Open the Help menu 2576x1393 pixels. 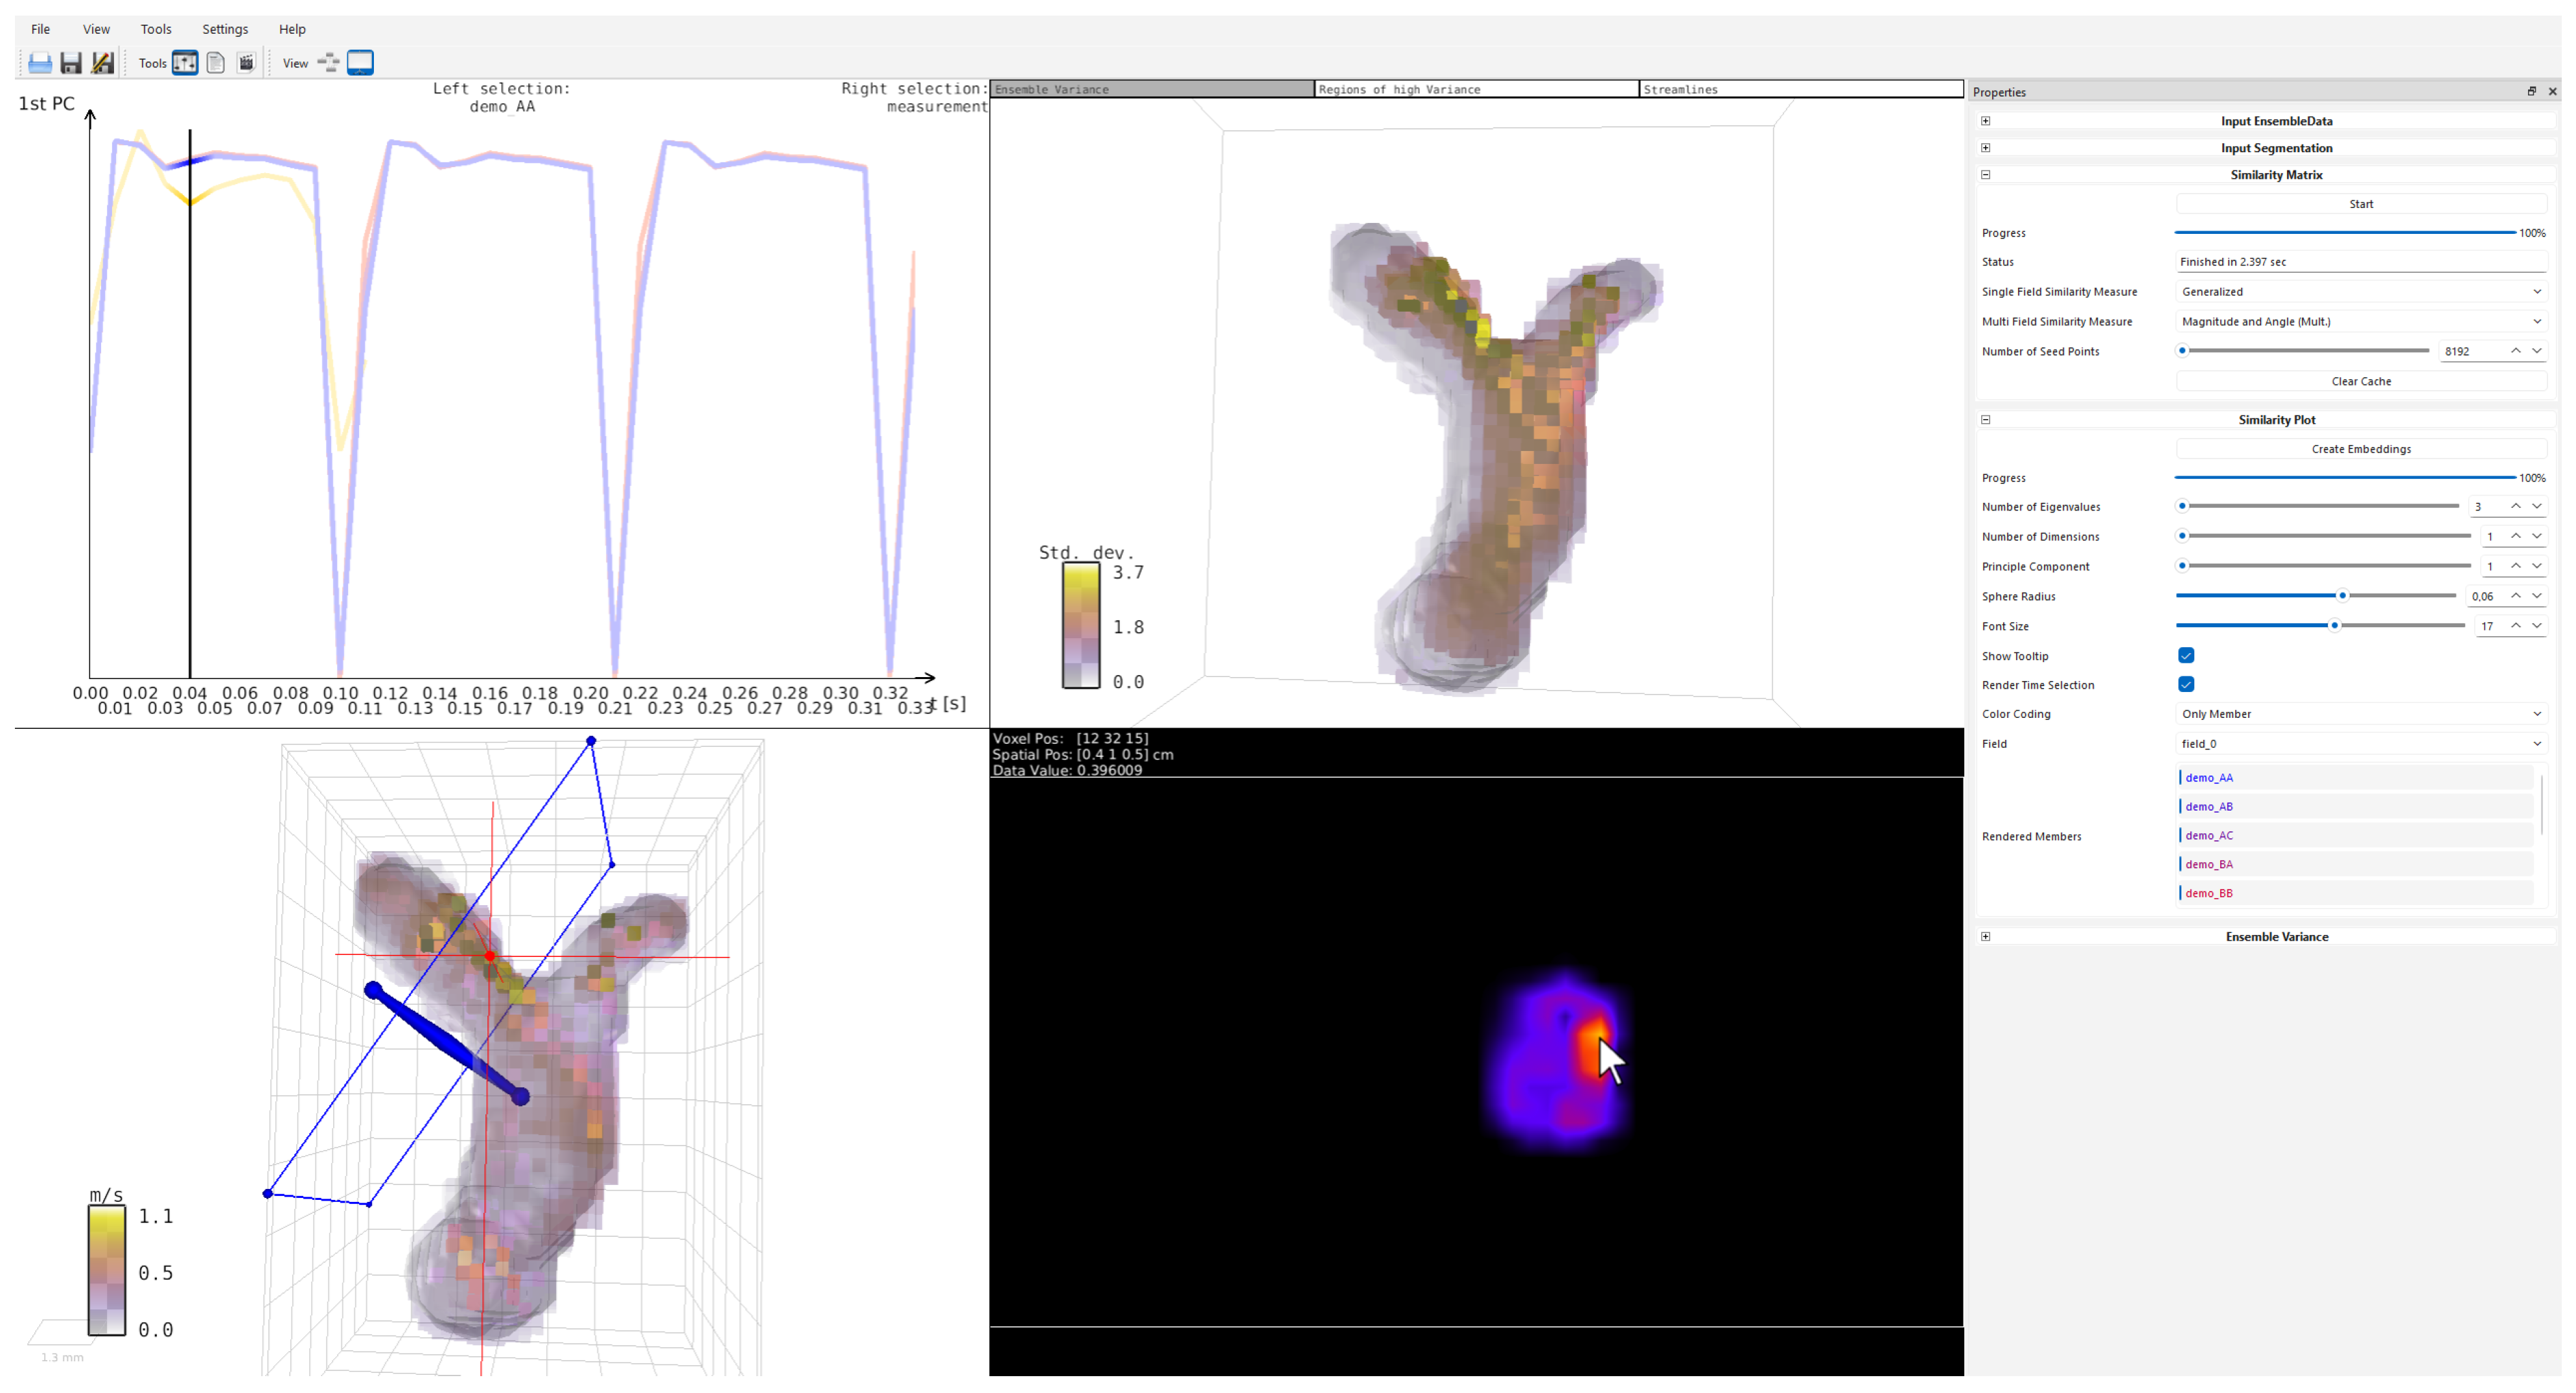pyautogui.click(x=292, y=29)
